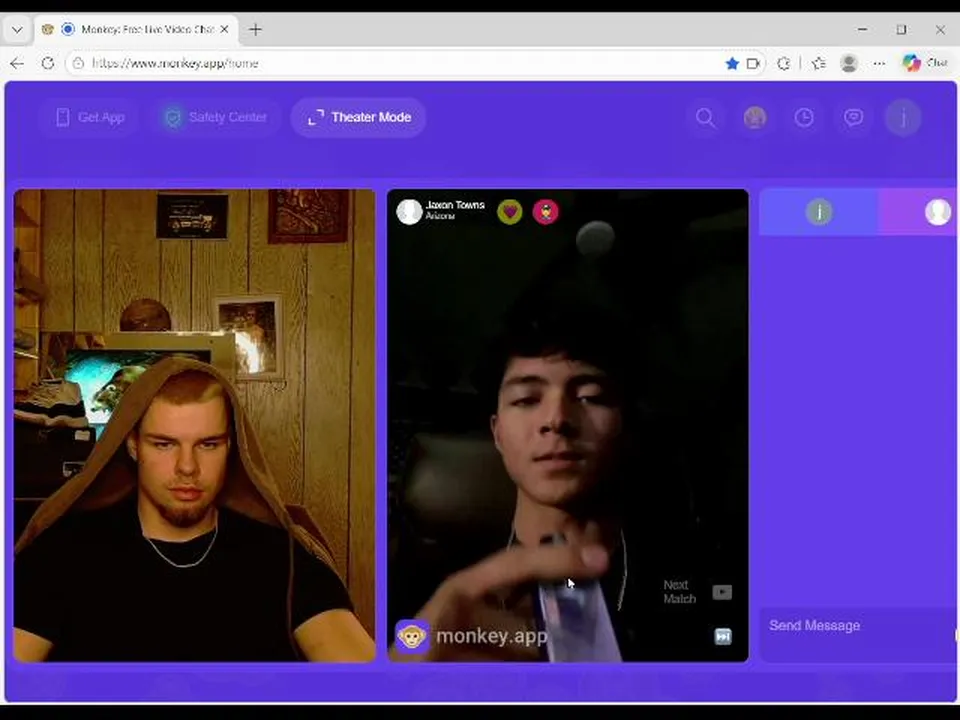
Task: Open browser extensions puzzle icon
Action: coord(784,63)
